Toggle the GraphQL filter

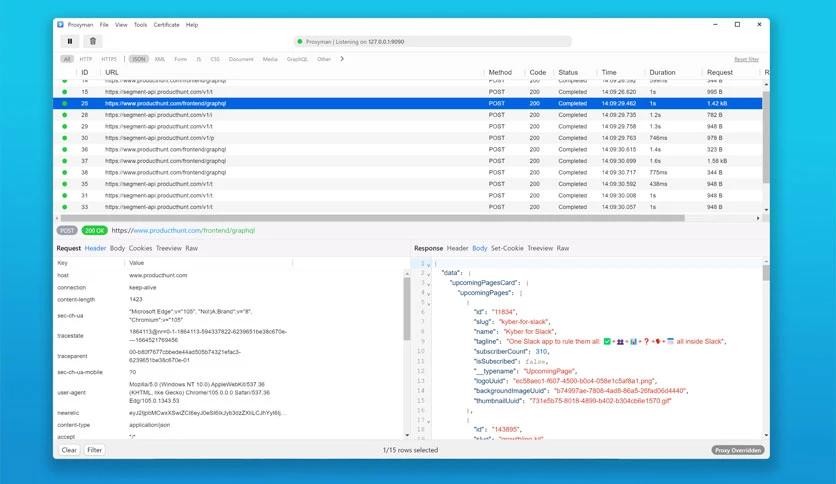coord(298,59)
